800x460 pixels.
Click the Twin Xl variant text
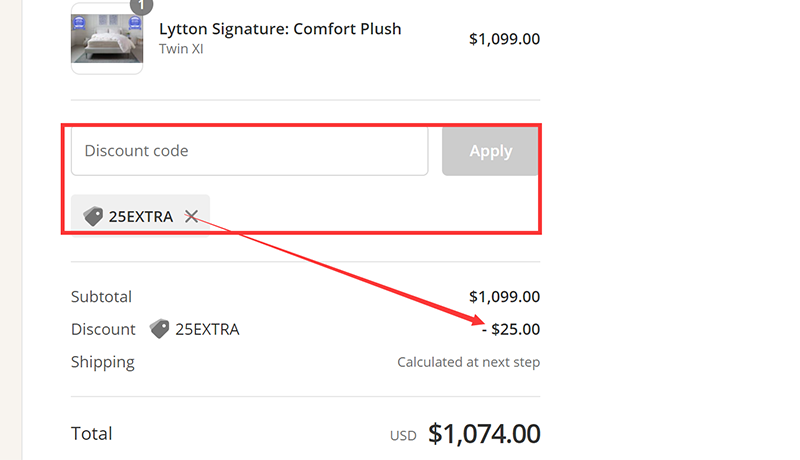coord(181,49)
